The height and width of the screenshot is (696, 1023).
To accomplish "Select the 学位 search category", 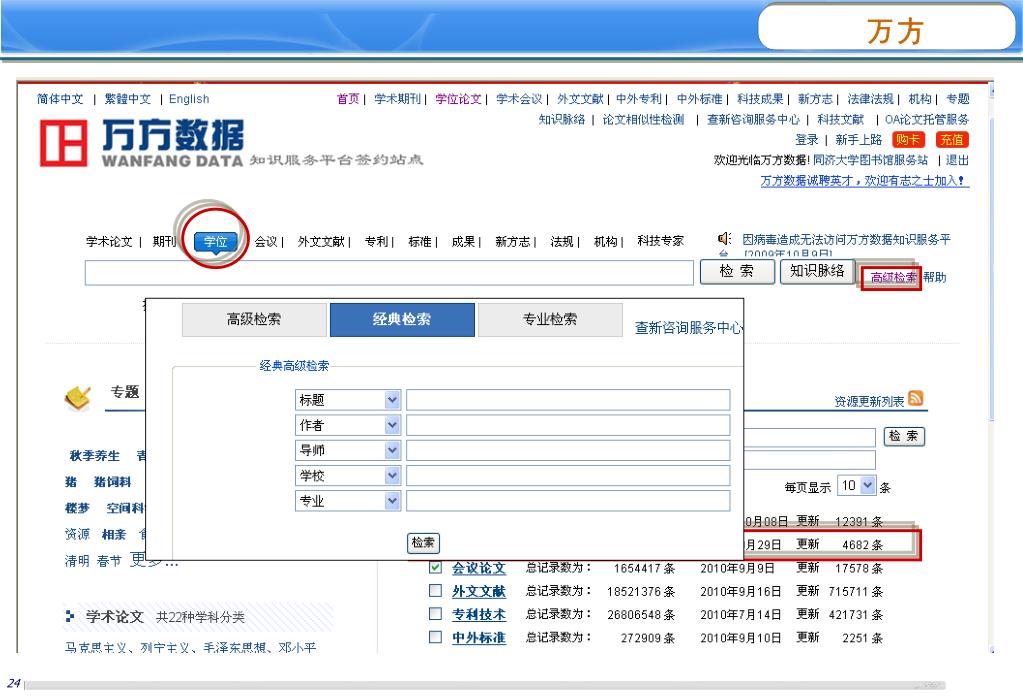I will [x=215, y=242].
